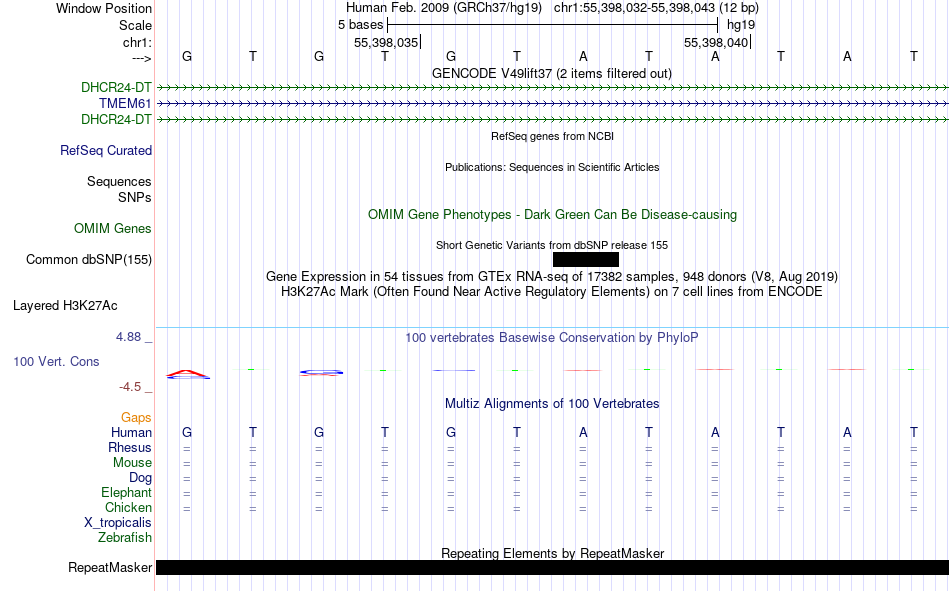The height and width of the screenshot is (591, 950).
Task: Open 'Publications: Sequences in Scientific Articles' title
Action: [552, 167]
